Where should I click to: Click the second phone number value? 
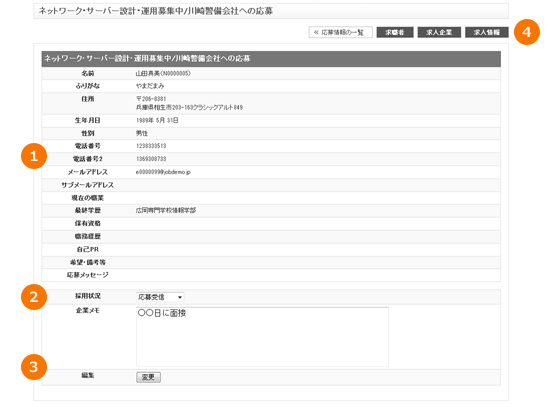pos(151,159)
